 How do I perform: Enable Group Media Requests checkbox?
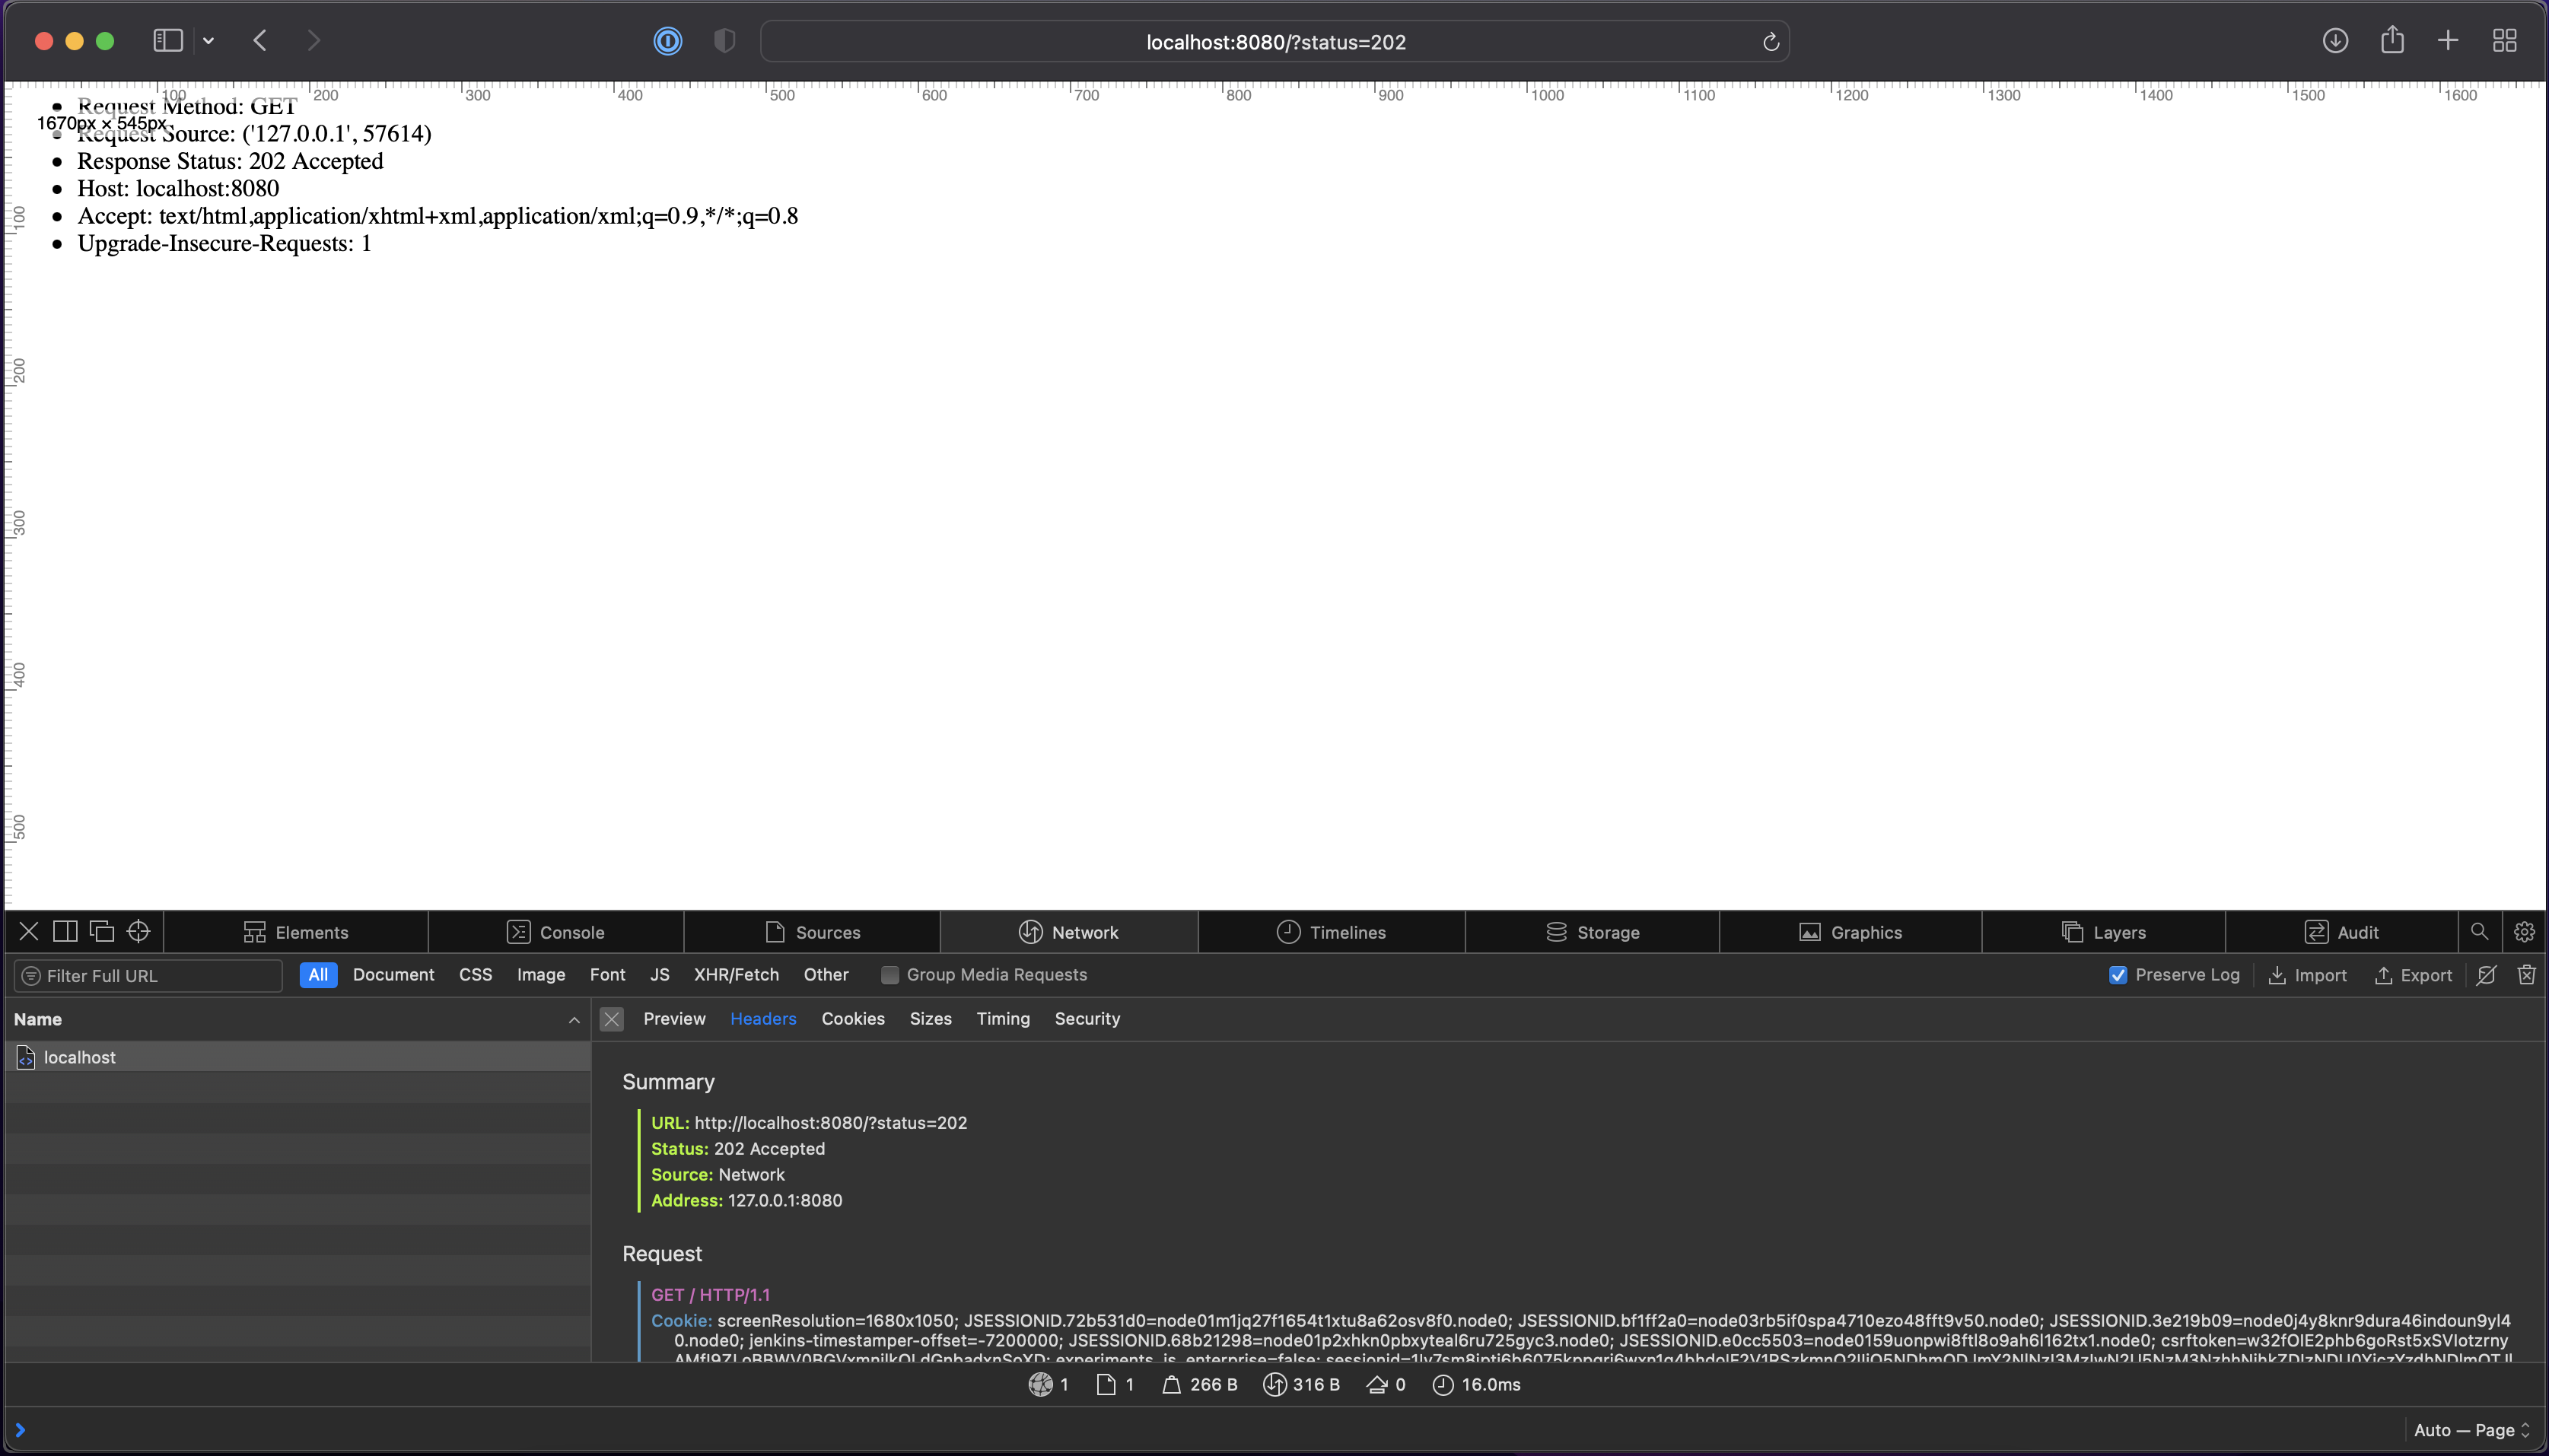tap(889, 975)
